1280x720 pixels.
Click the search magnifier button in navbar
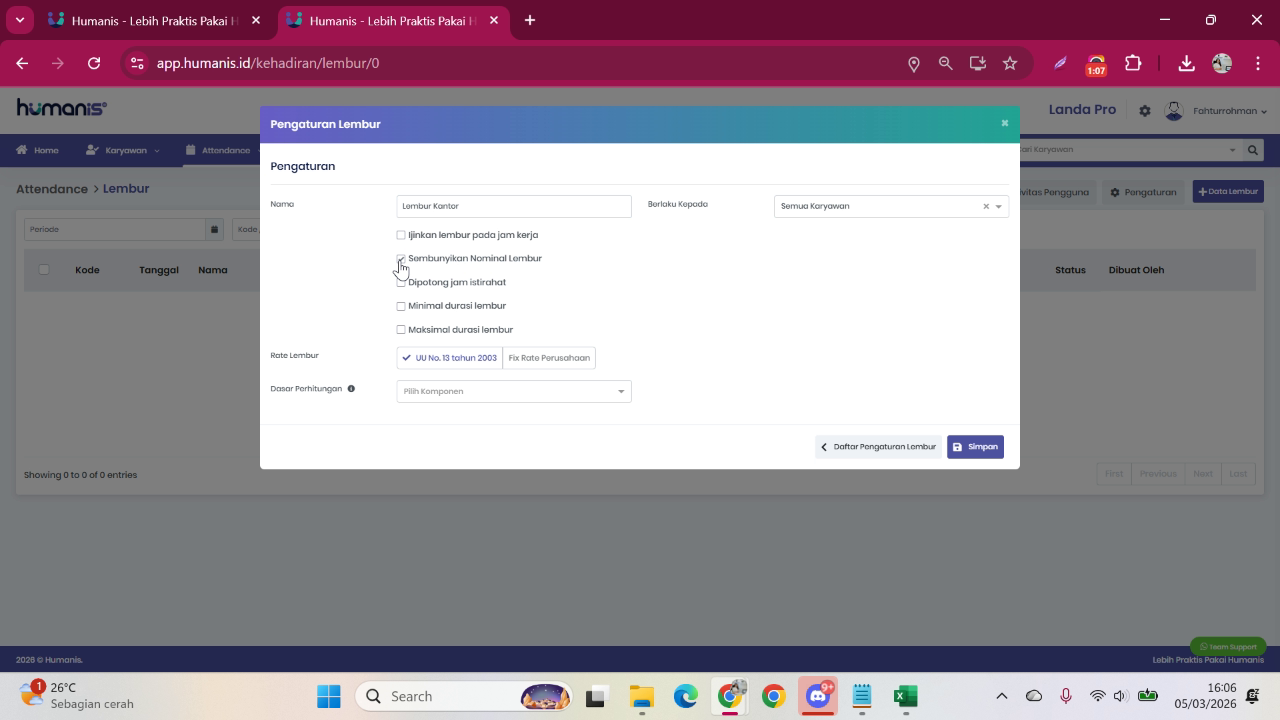pos(1253,150)
